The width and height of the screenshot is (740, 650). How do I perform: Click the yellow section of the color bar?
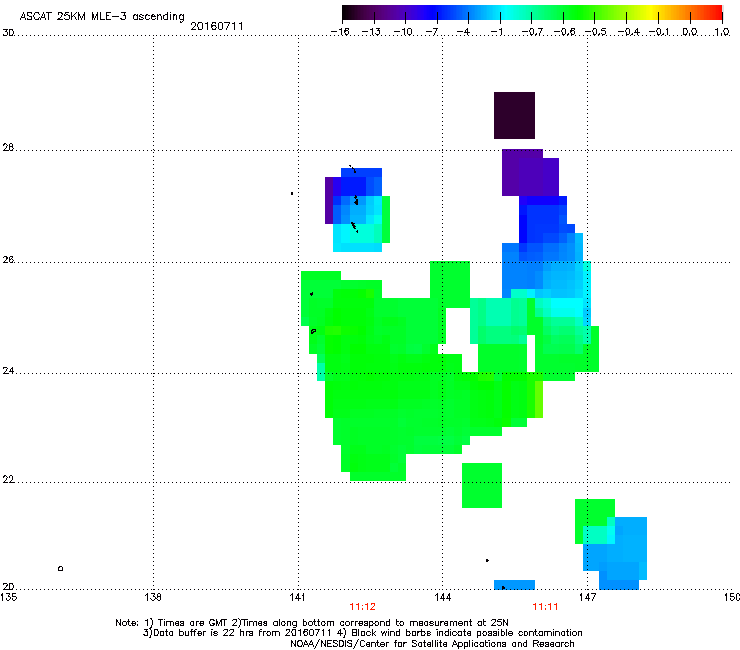click(649, 13)
